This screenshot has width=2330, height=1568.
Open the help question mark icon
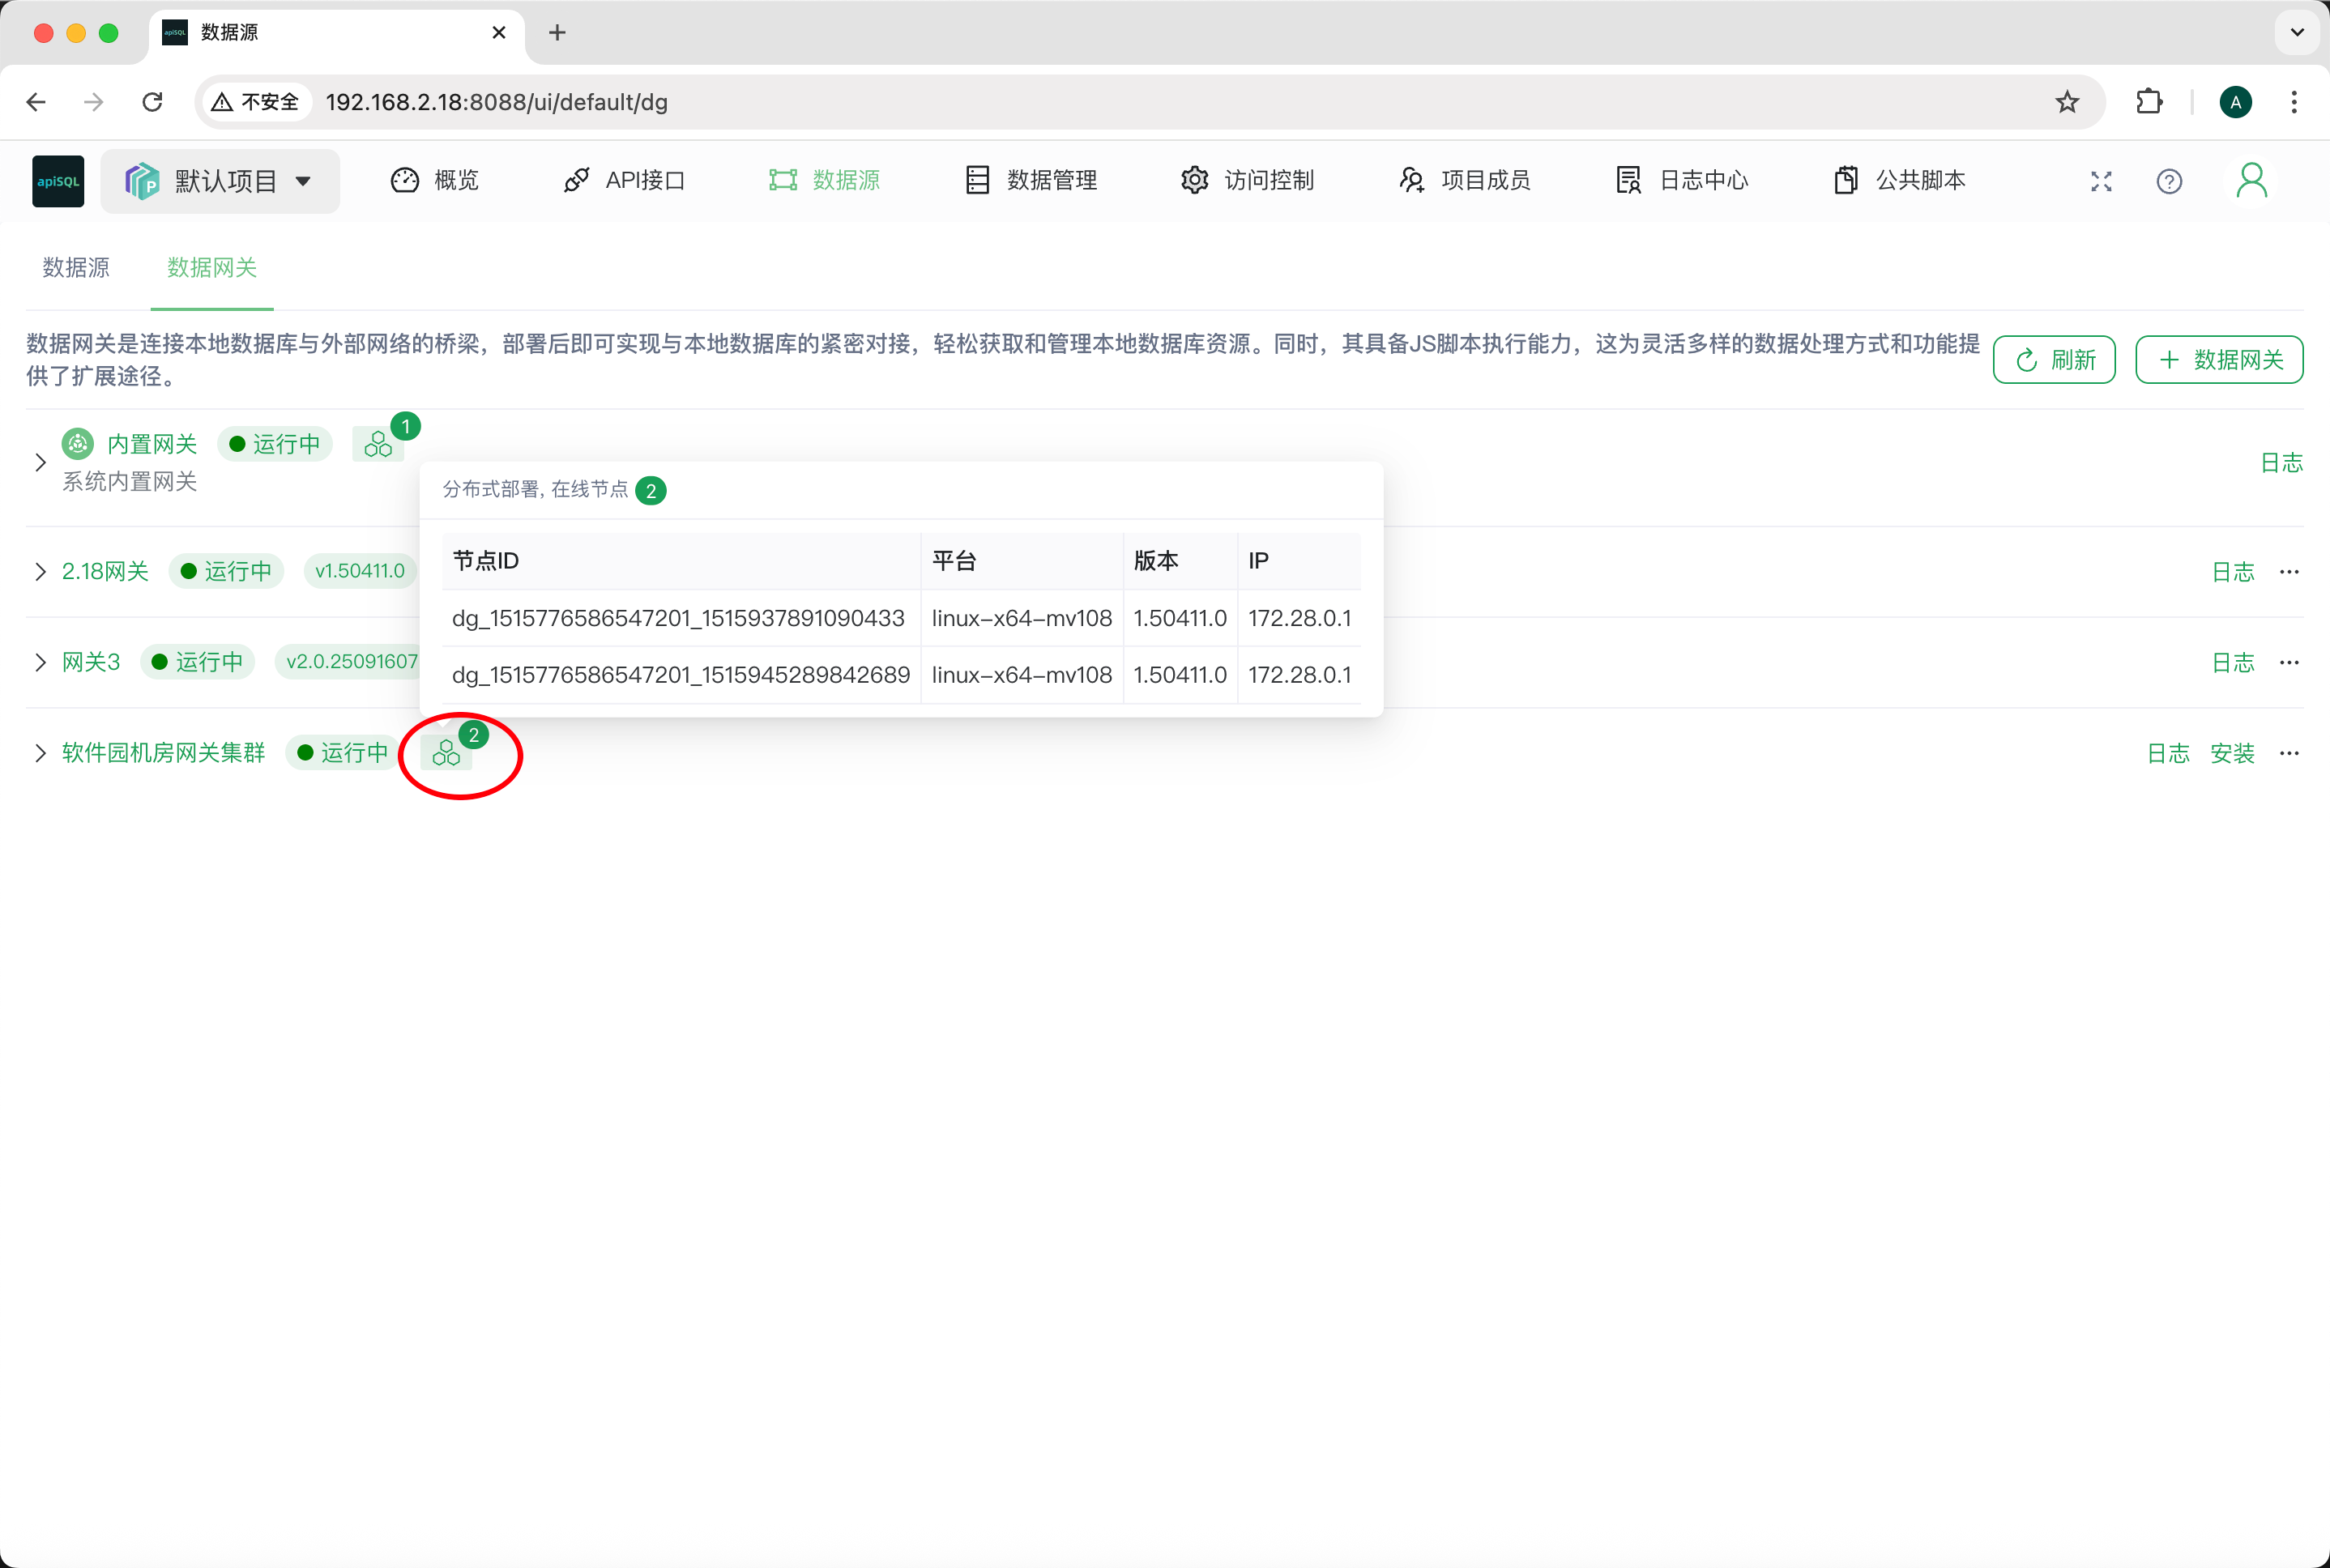(2167, 181)
